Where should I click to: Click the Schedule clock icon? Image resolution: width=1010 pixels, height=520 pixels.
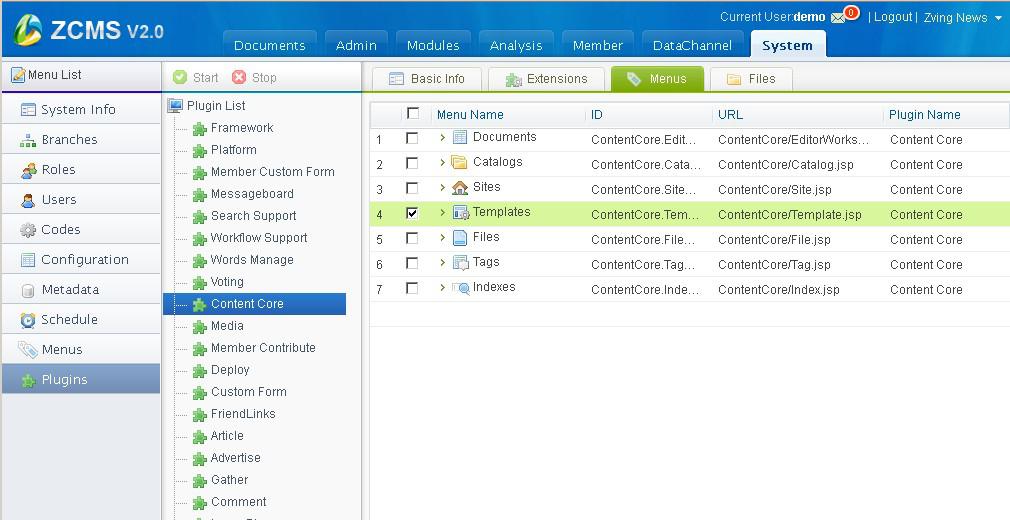pyautogui.click(x=28, y=320)
